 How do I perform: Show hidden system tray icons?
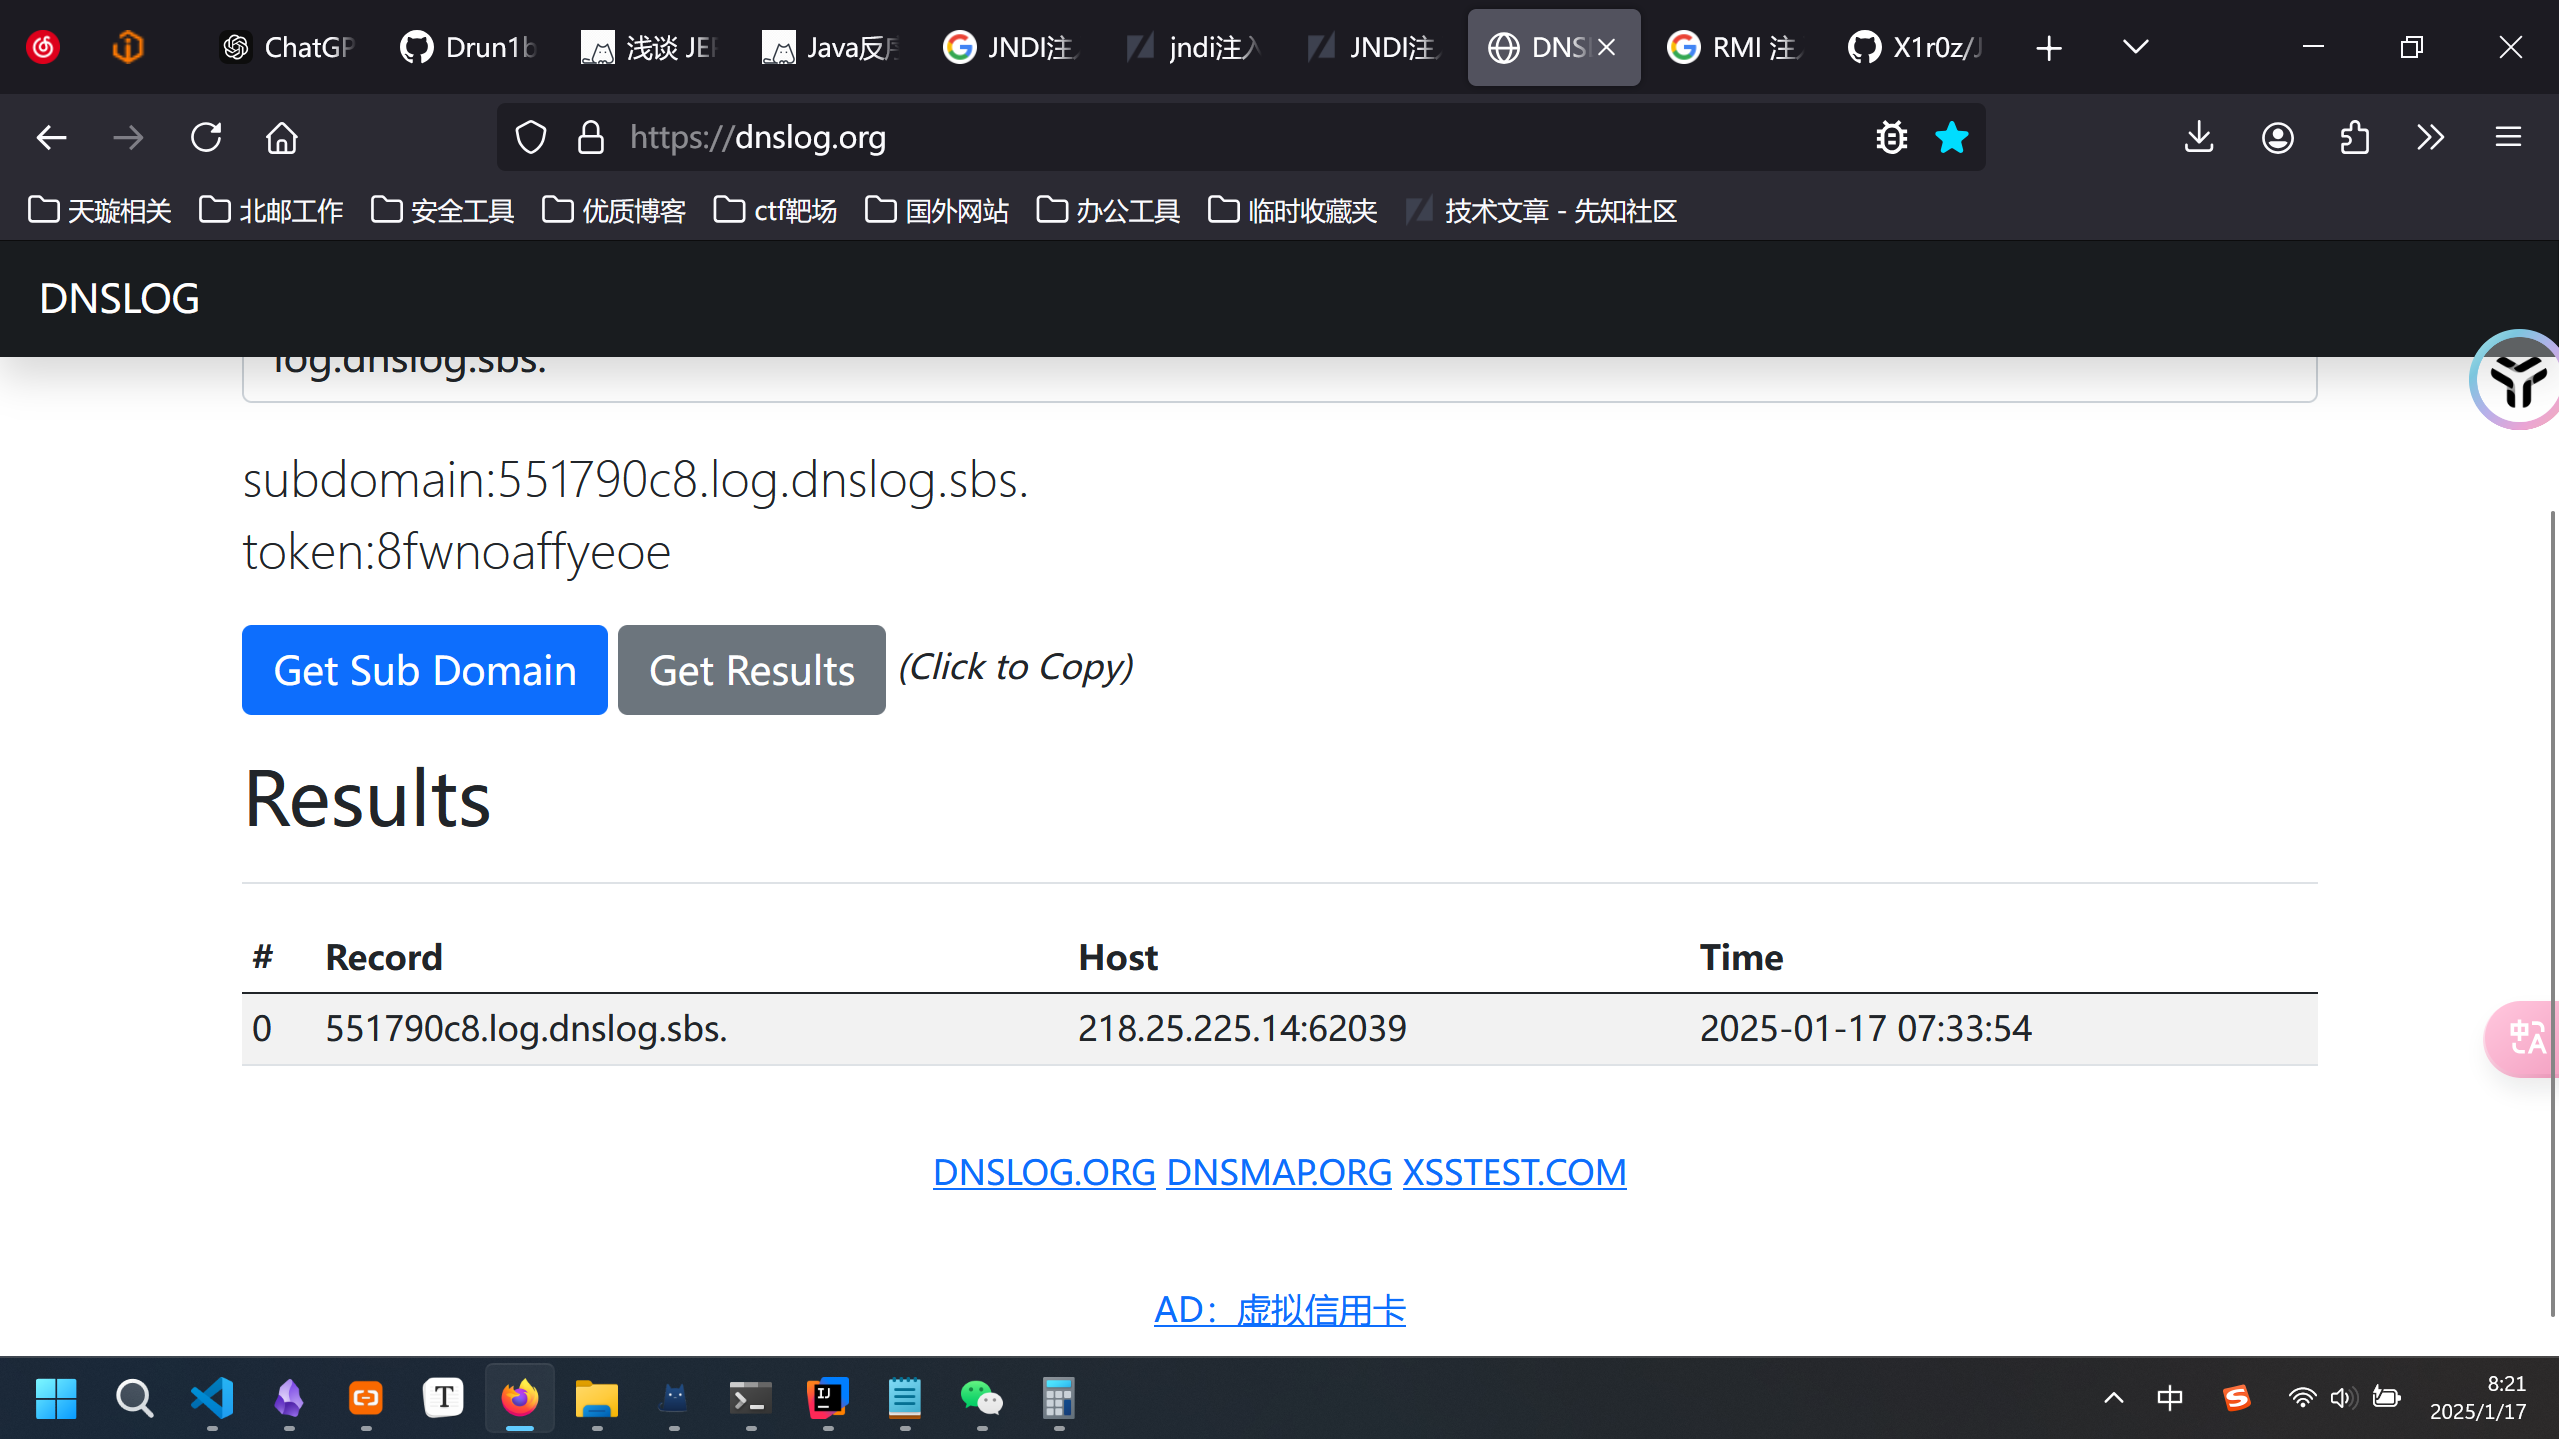pos(2113,1398)
